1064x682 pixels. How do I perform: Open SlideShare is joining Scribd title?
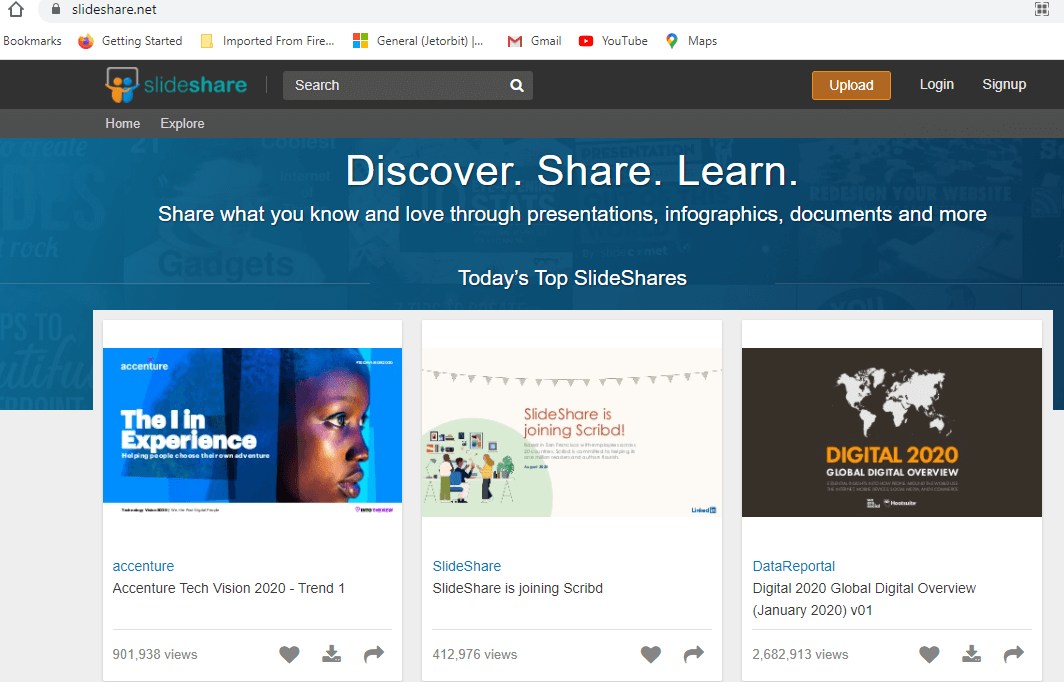[x=518, y=588]
